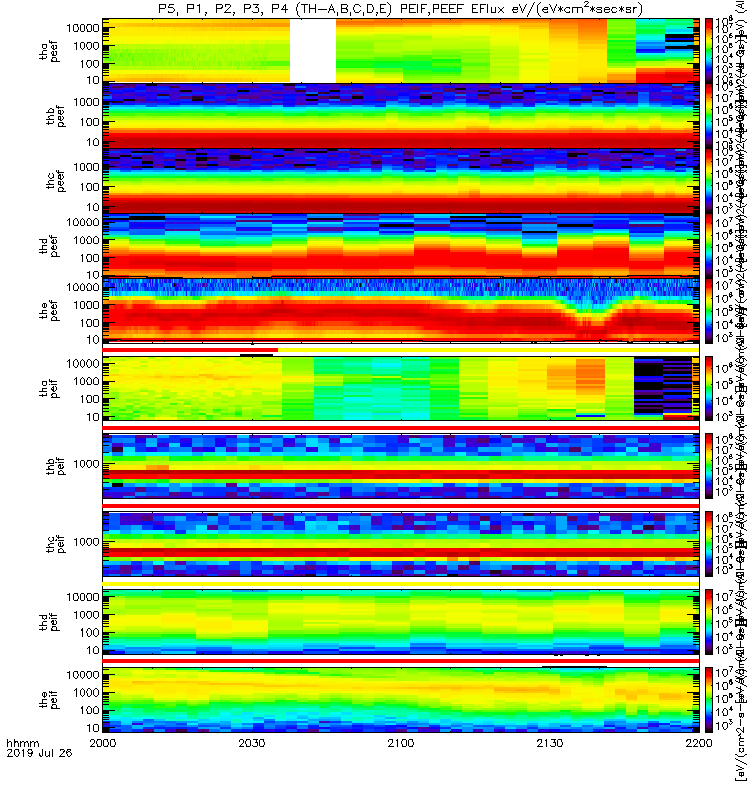Image resolution: width=750 pixels, height=800 pixels.
Task: Click the '10000' energy tick of the peif
Action: coord(83,674)
